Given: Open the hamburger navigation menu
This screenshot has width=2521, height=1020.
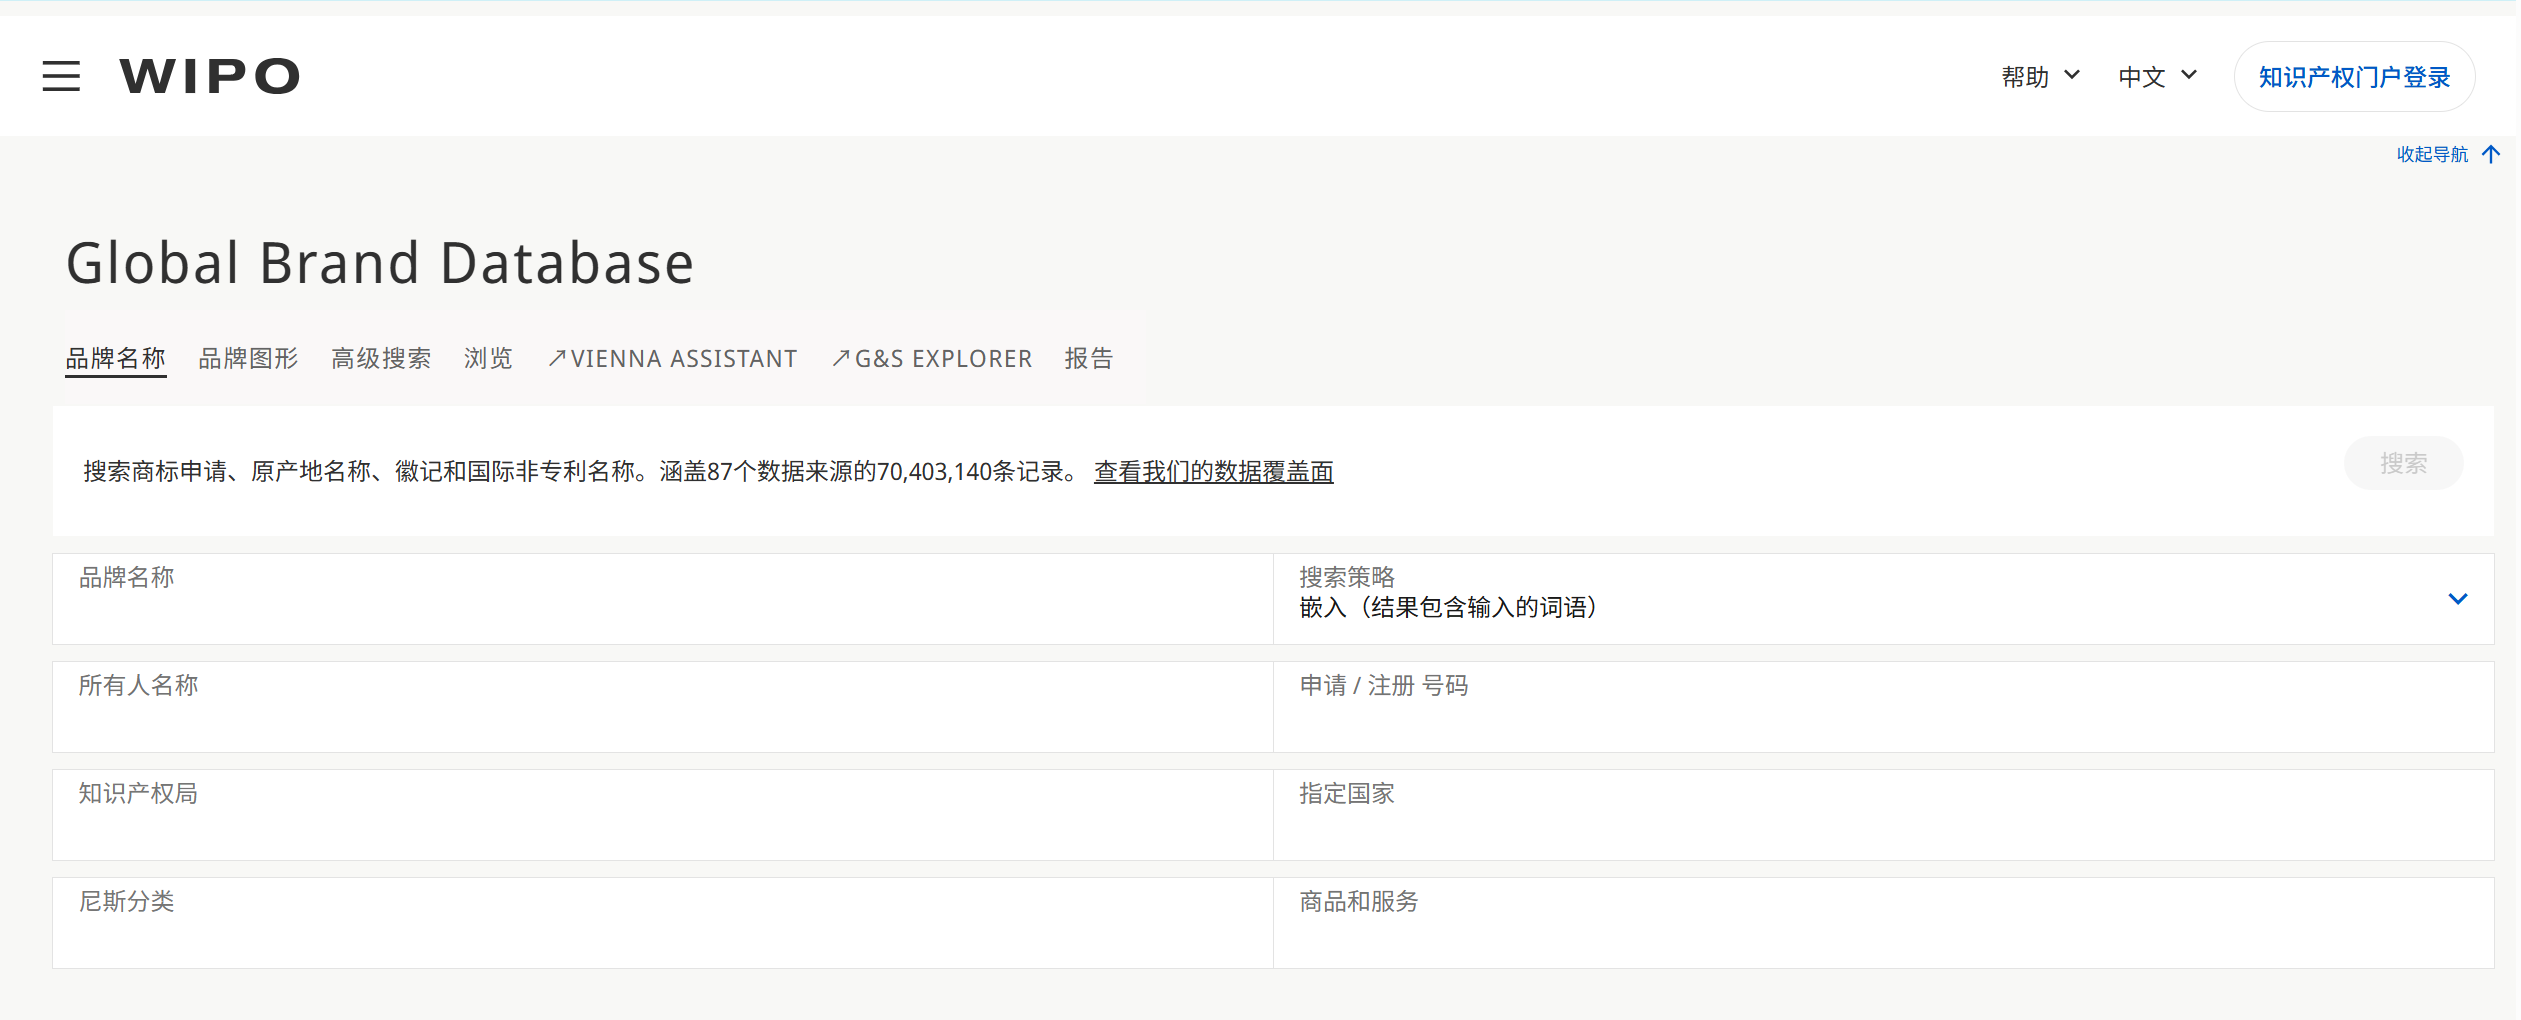Looking at the screenshot, I should click(x=61, y=76).
